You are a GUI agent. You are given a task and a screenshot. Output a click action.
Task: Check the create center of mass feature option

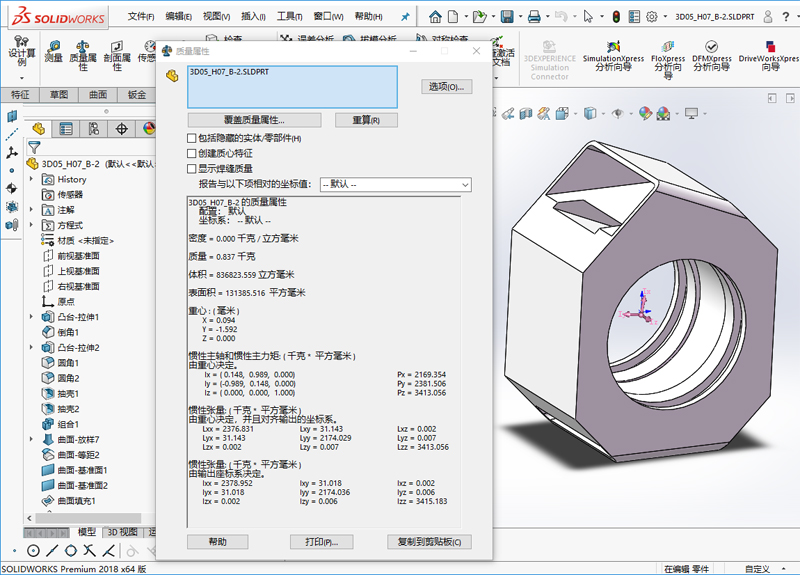(192, 154)
